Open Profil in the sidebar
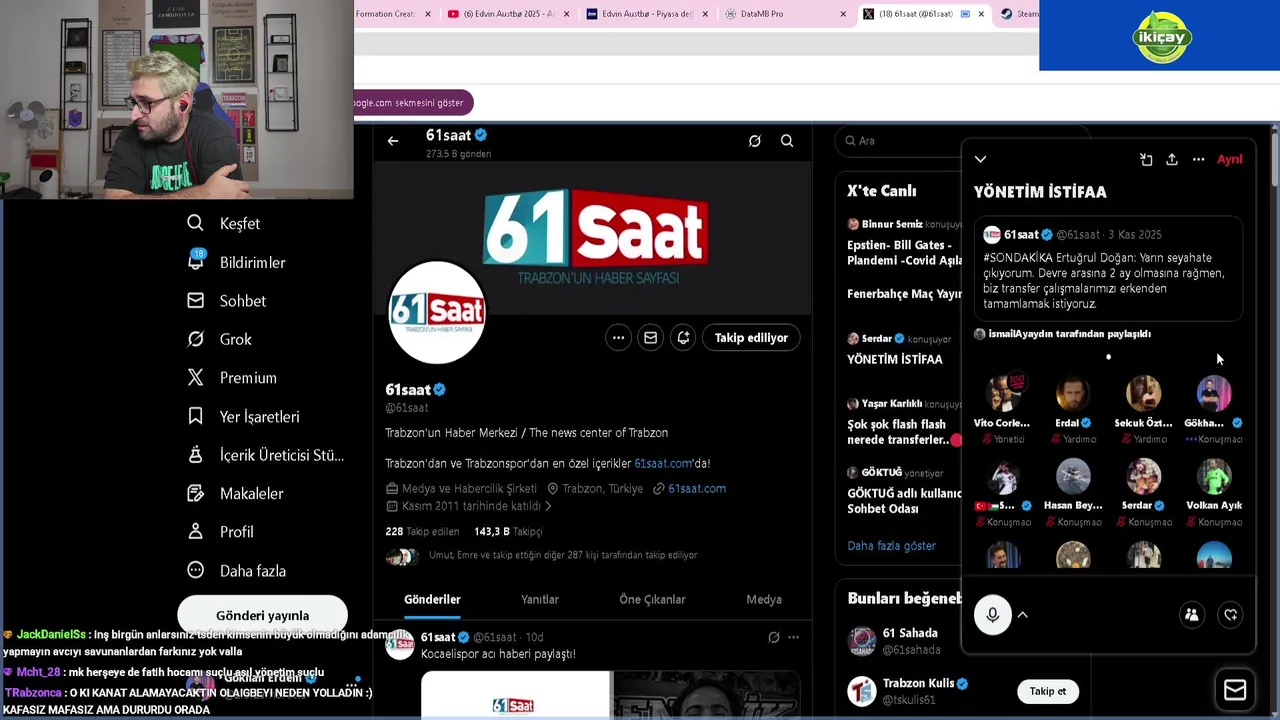The height and width of the screenshot is (720, 1280). pos(221,532)
